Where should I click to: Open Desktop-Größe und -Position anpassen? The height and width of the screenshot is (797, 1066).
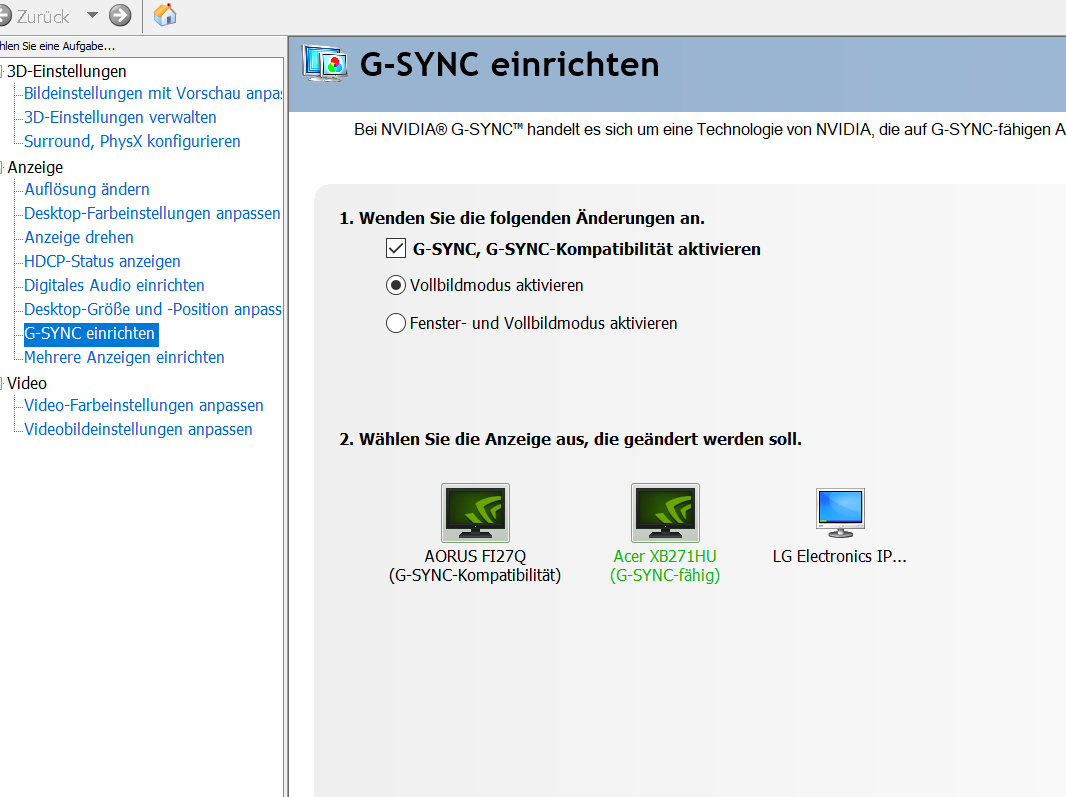[x=153, y=309]
